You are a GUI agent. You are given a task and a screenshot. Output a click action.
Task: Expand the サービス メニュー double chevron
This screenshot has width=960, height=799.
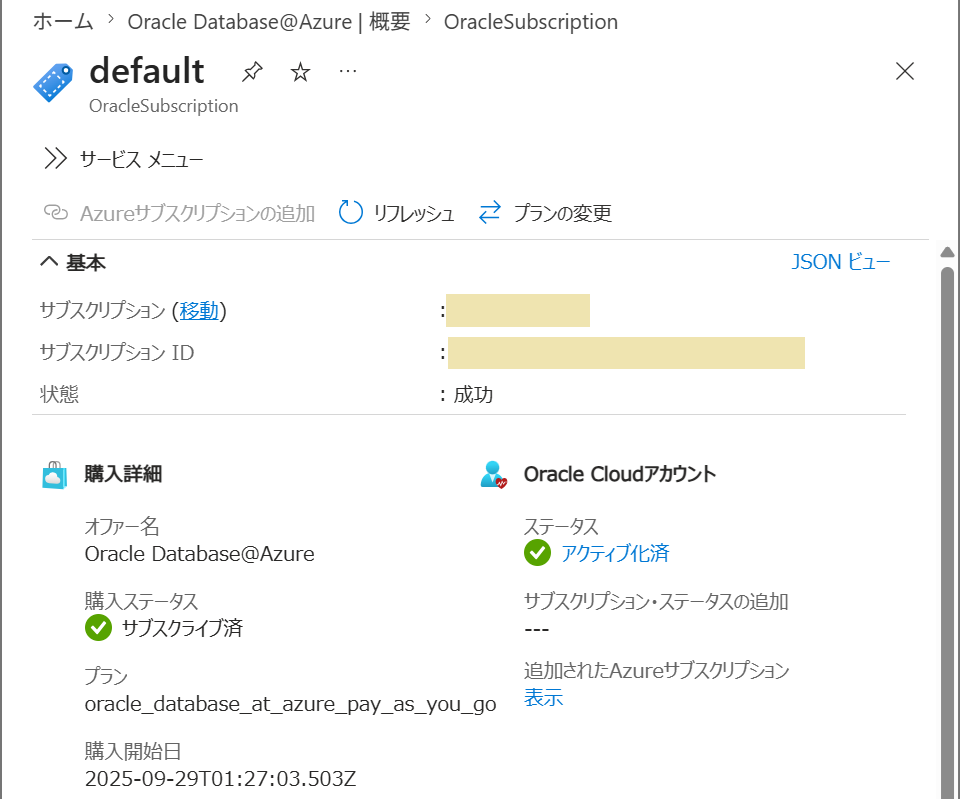[55, 158]
